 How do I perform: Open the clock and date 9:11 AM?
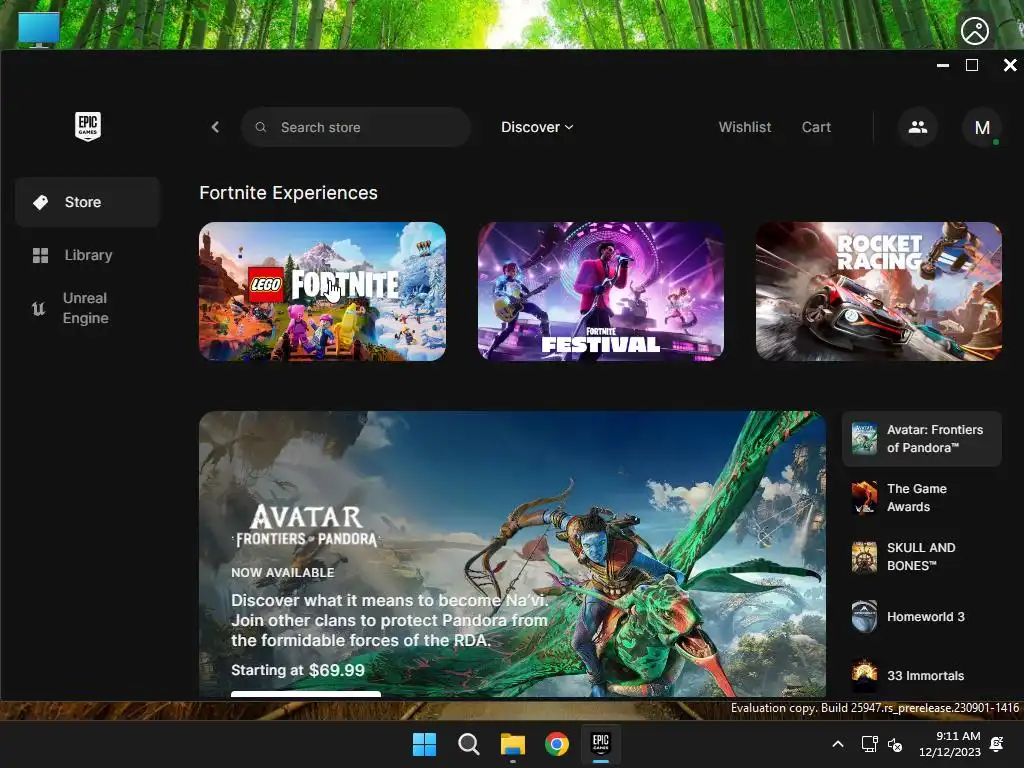950,744
